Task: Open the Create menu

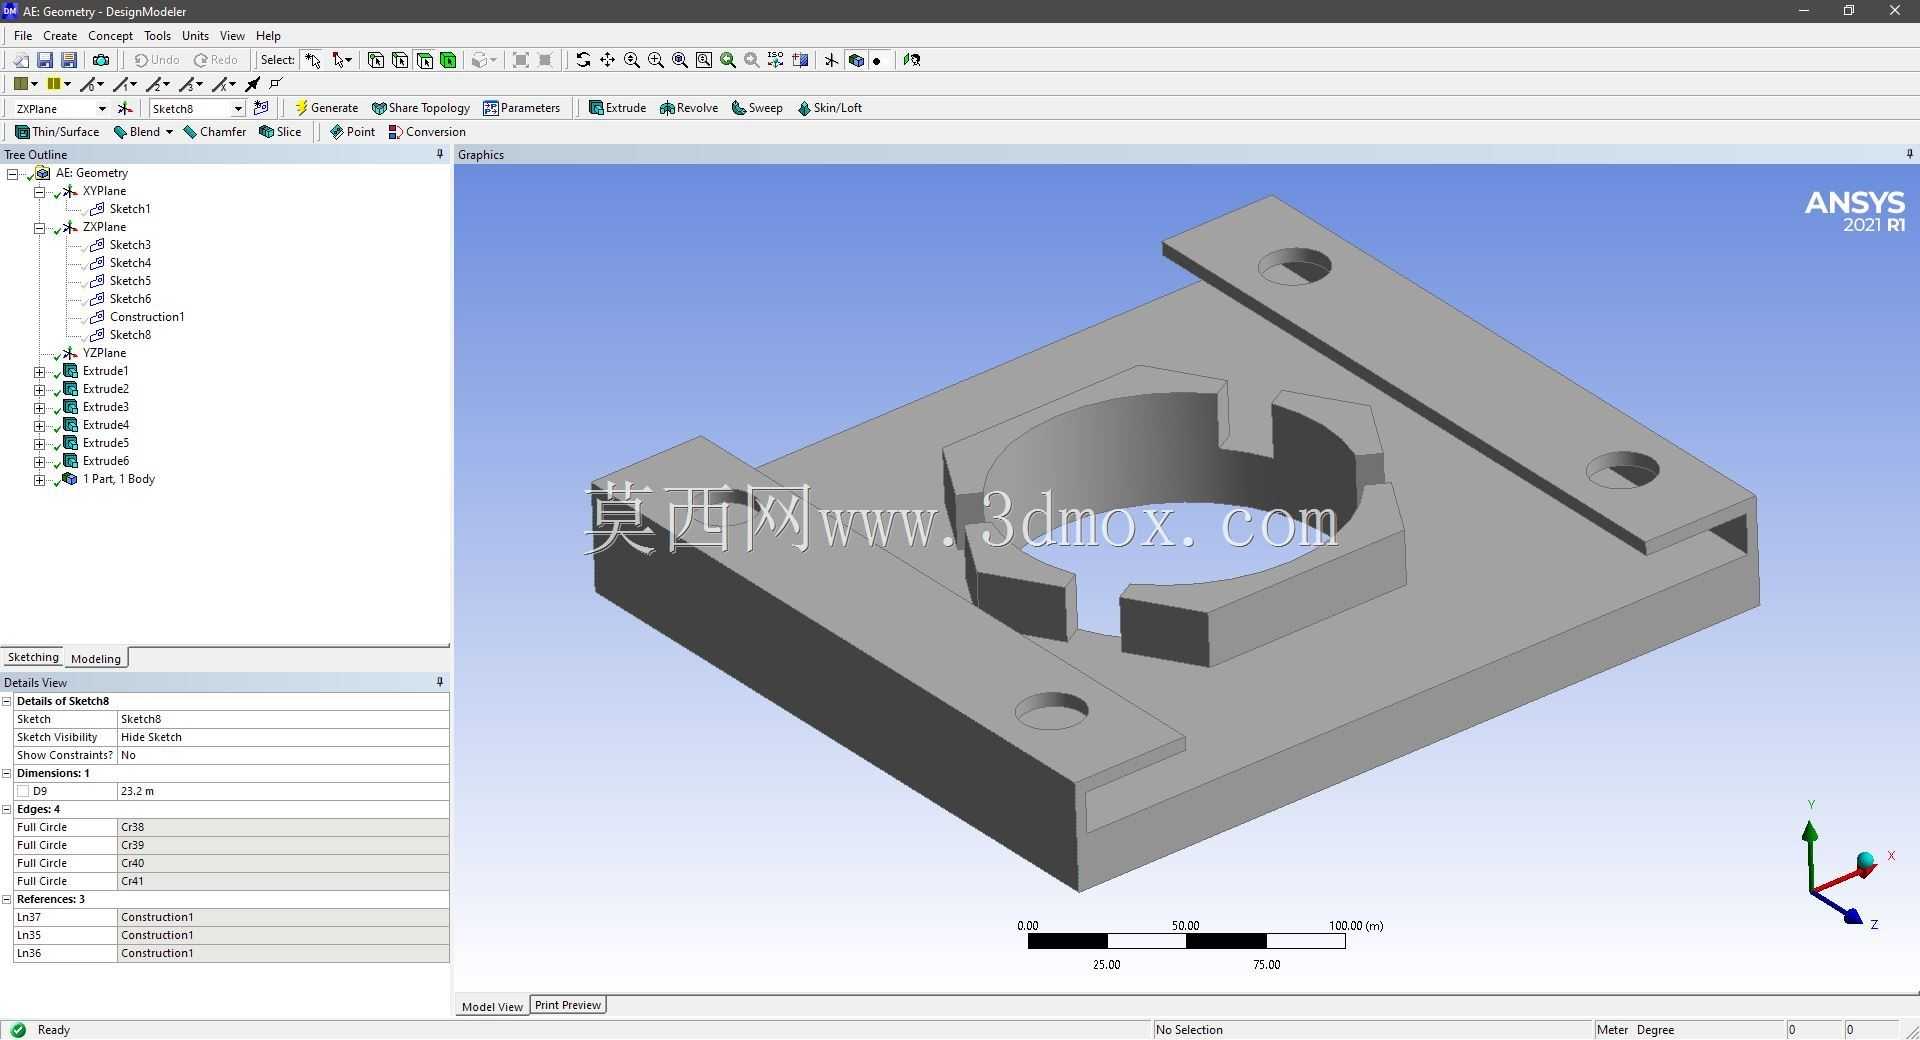Action: (60, 35)
